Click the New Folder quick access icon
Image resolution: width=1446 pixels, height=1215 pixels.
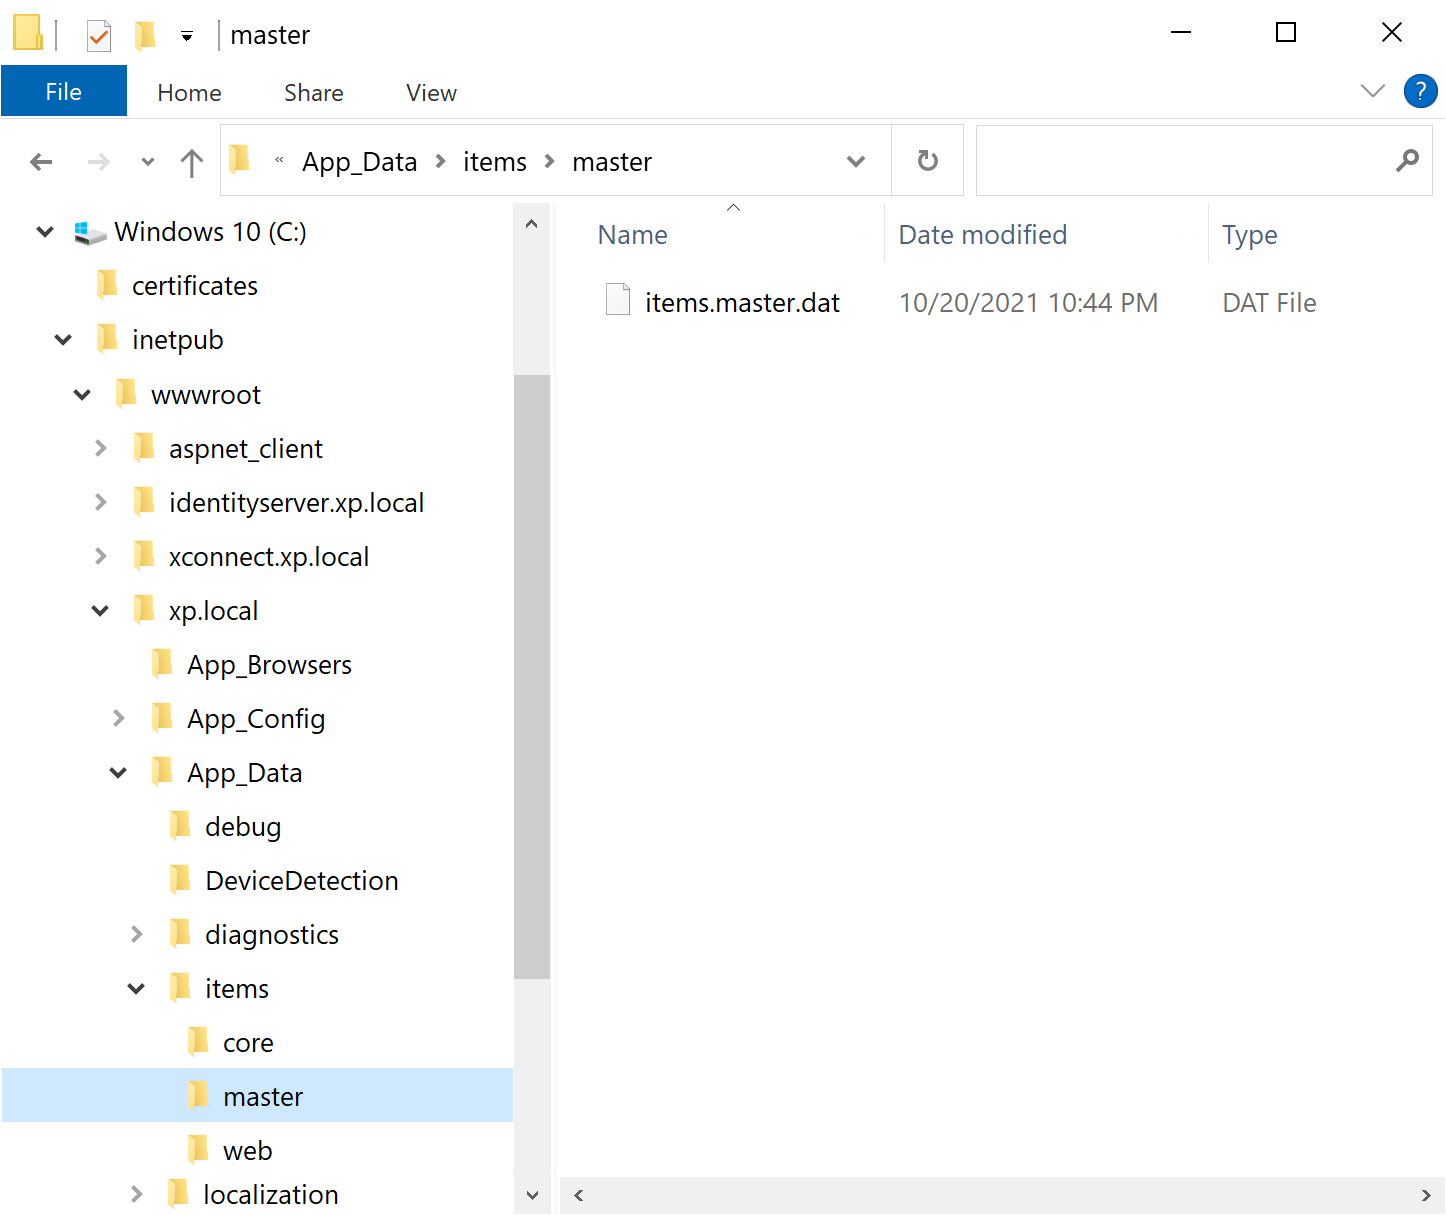(146, 36)
